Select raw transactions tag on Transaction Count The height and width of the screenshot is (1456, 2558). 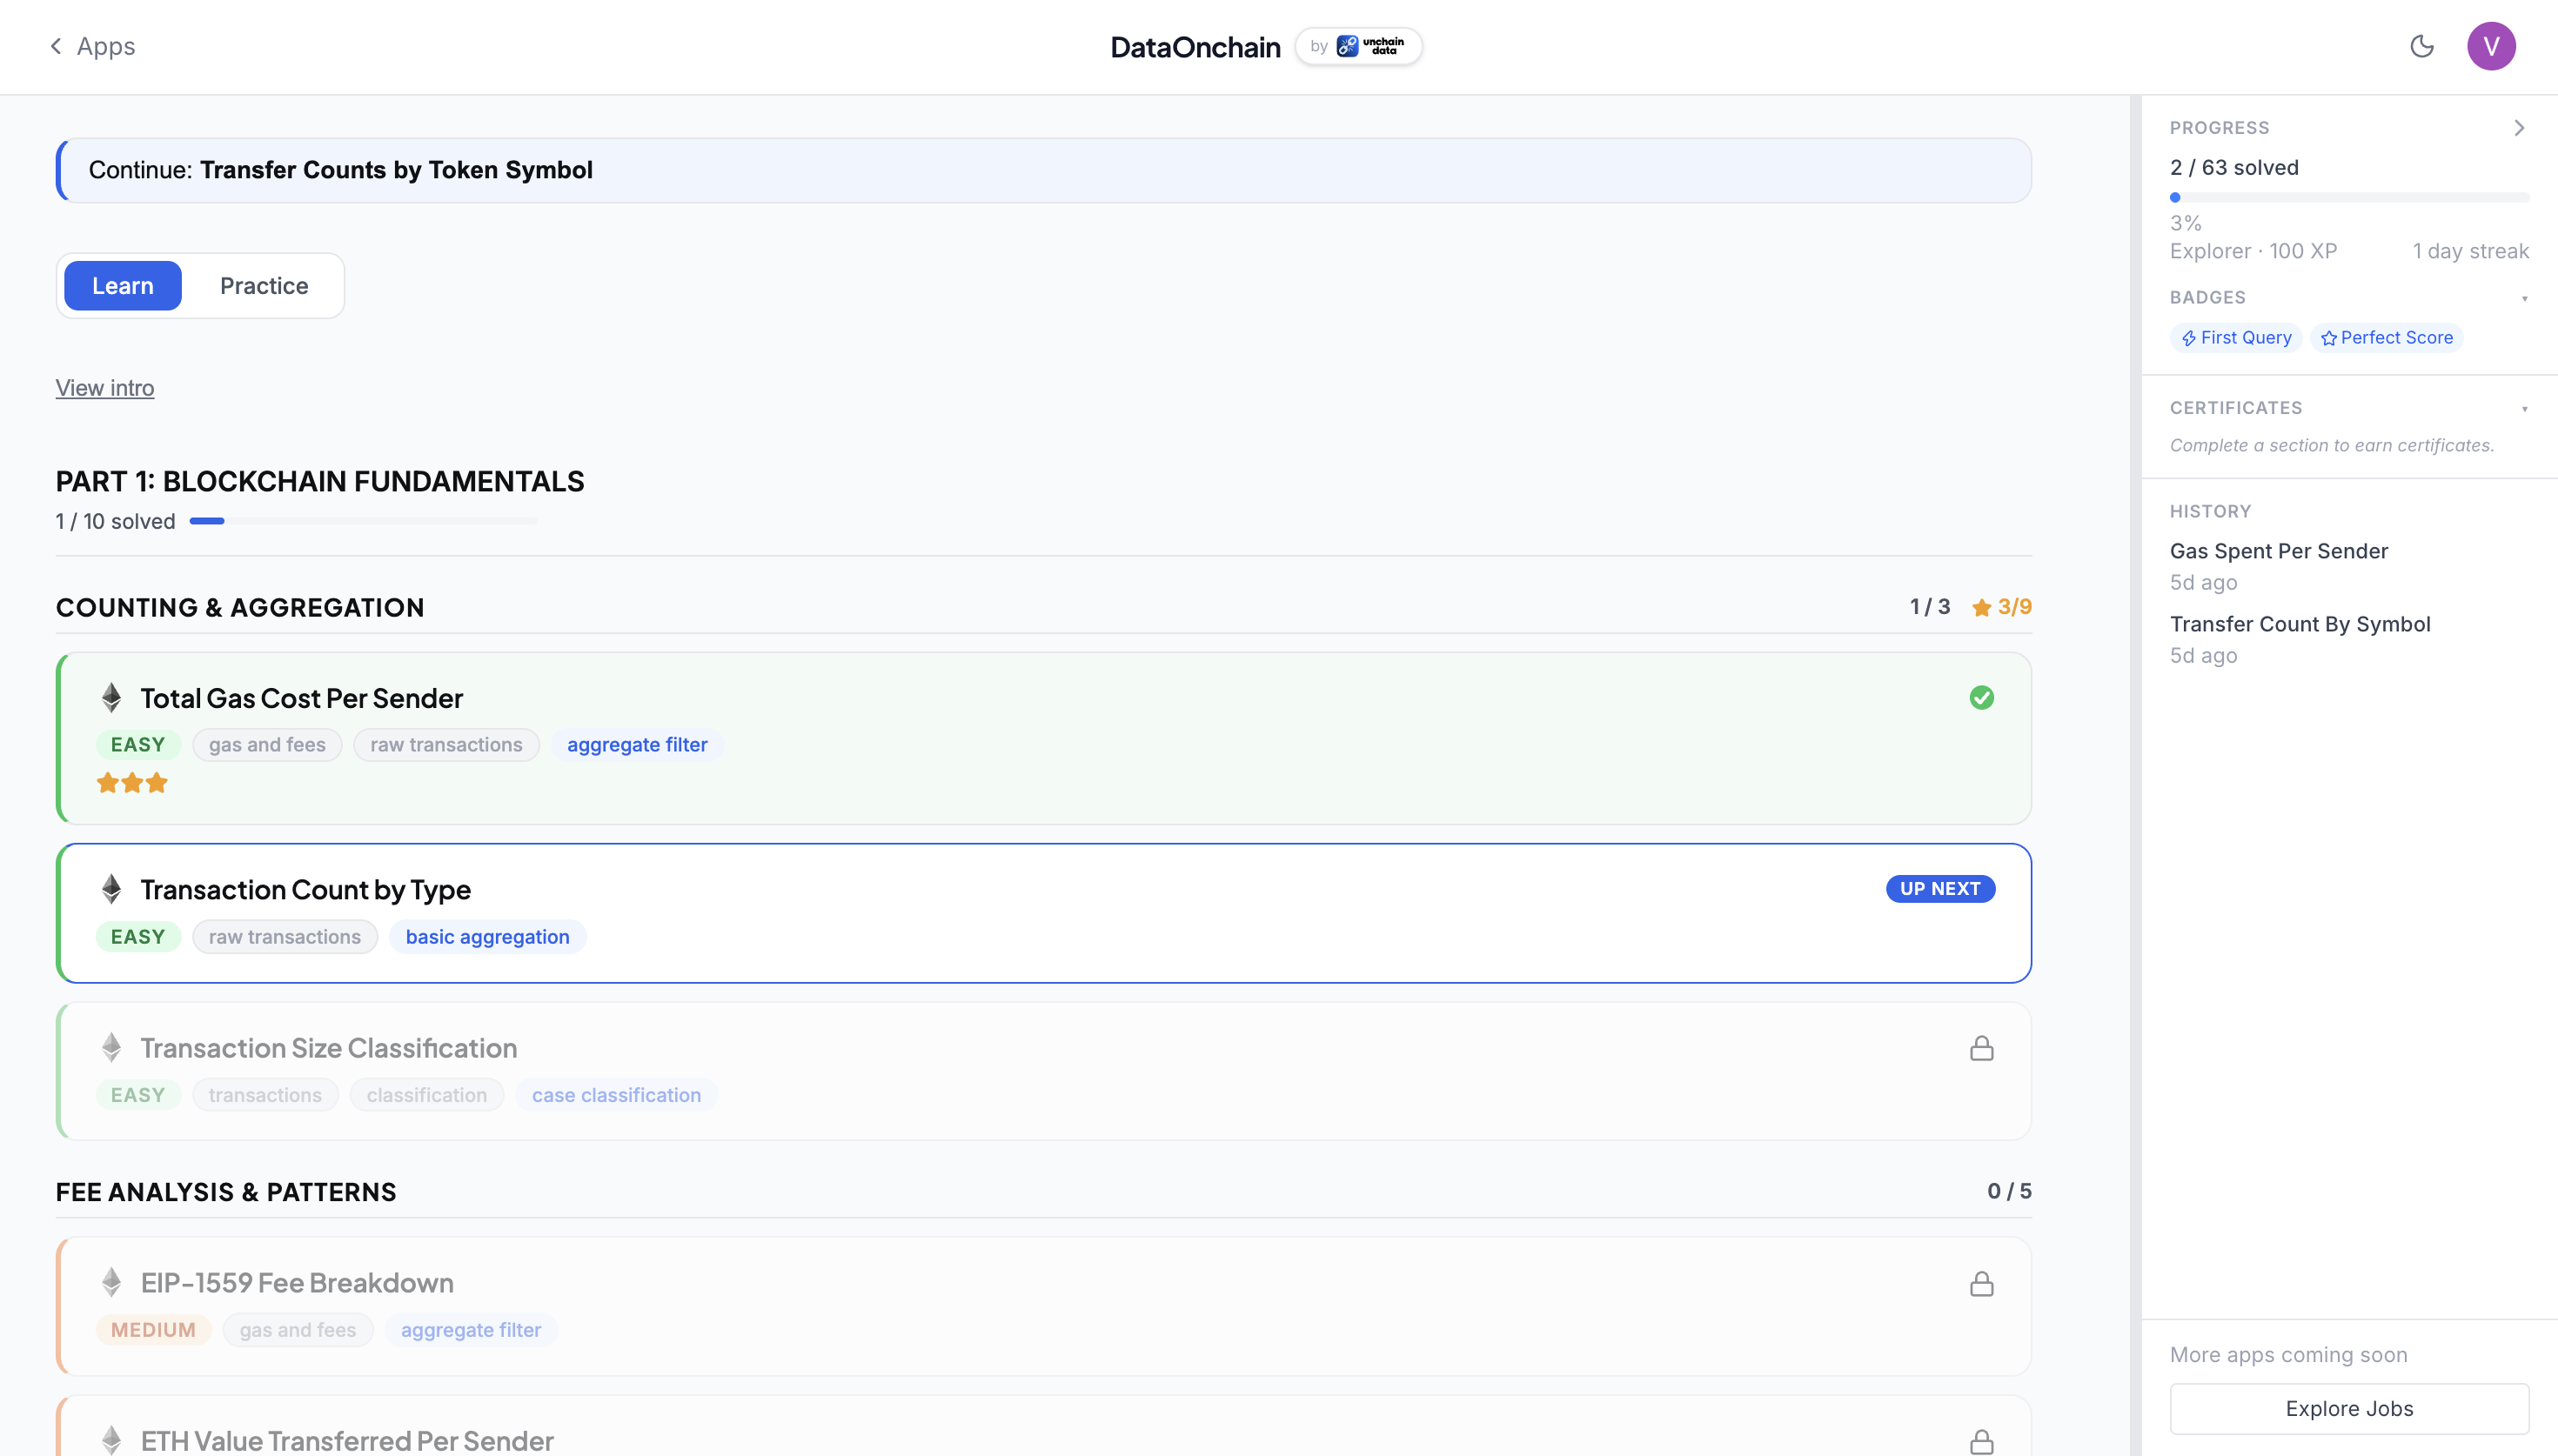pos(285,937)
